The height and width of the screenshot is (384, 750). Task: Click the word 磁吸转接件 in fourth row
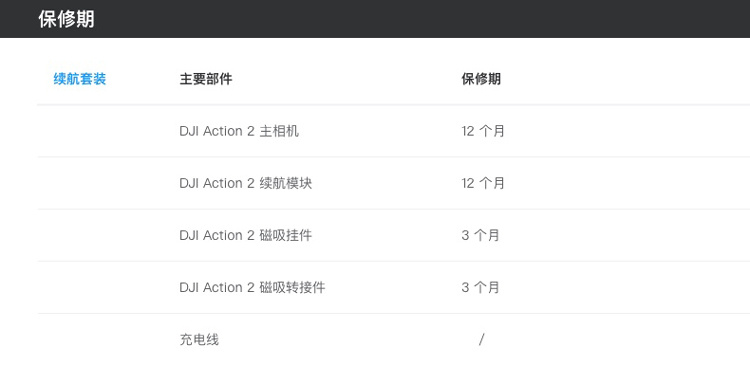(x=293, y=287)
